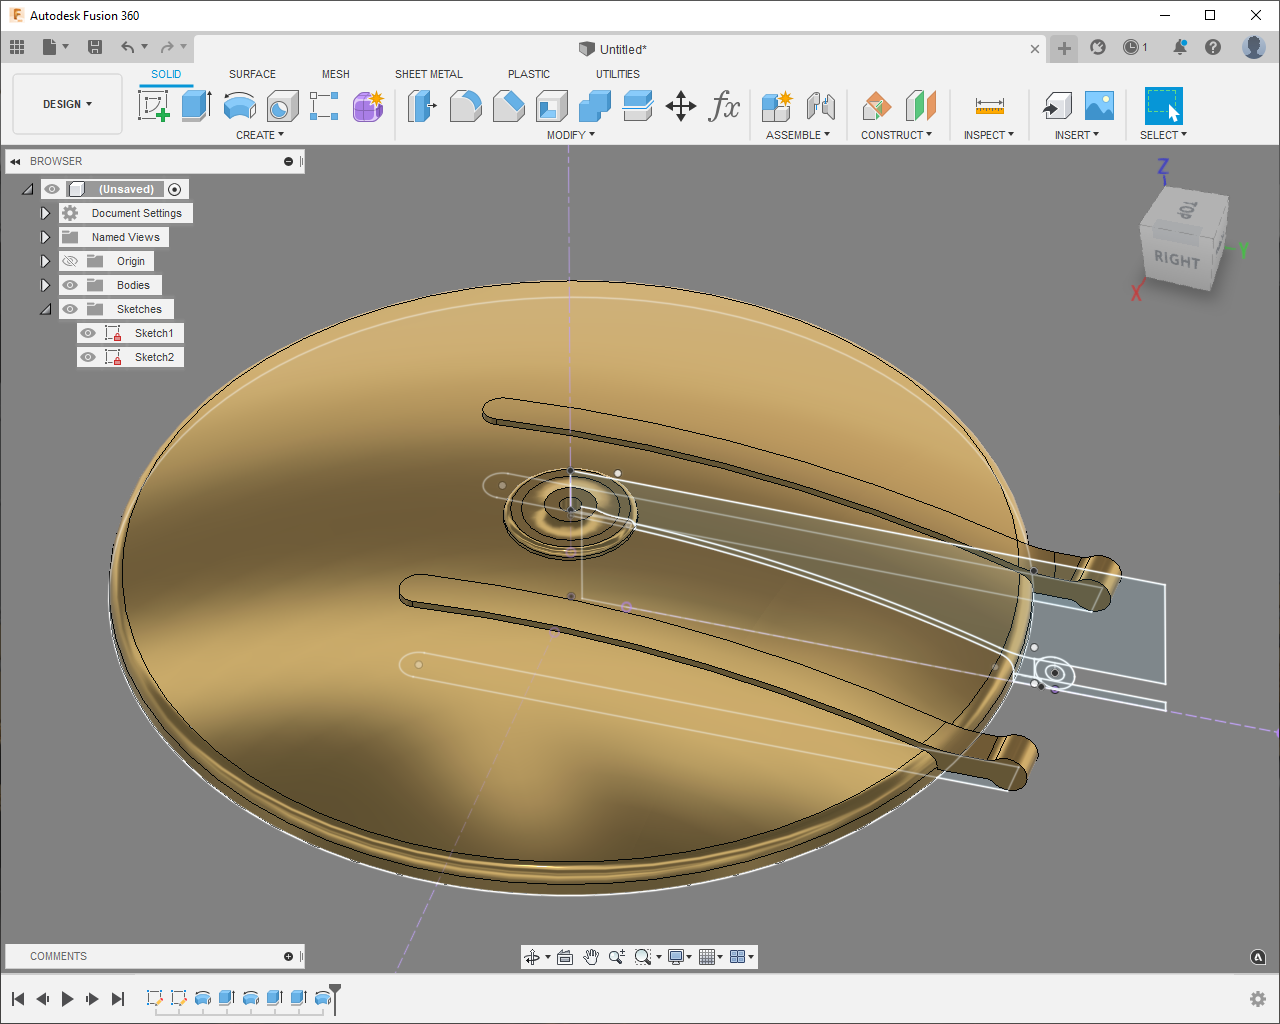Collapse the Sketches folder
Viewport: 1280px width, 1024px height.
tap(45, 309)
